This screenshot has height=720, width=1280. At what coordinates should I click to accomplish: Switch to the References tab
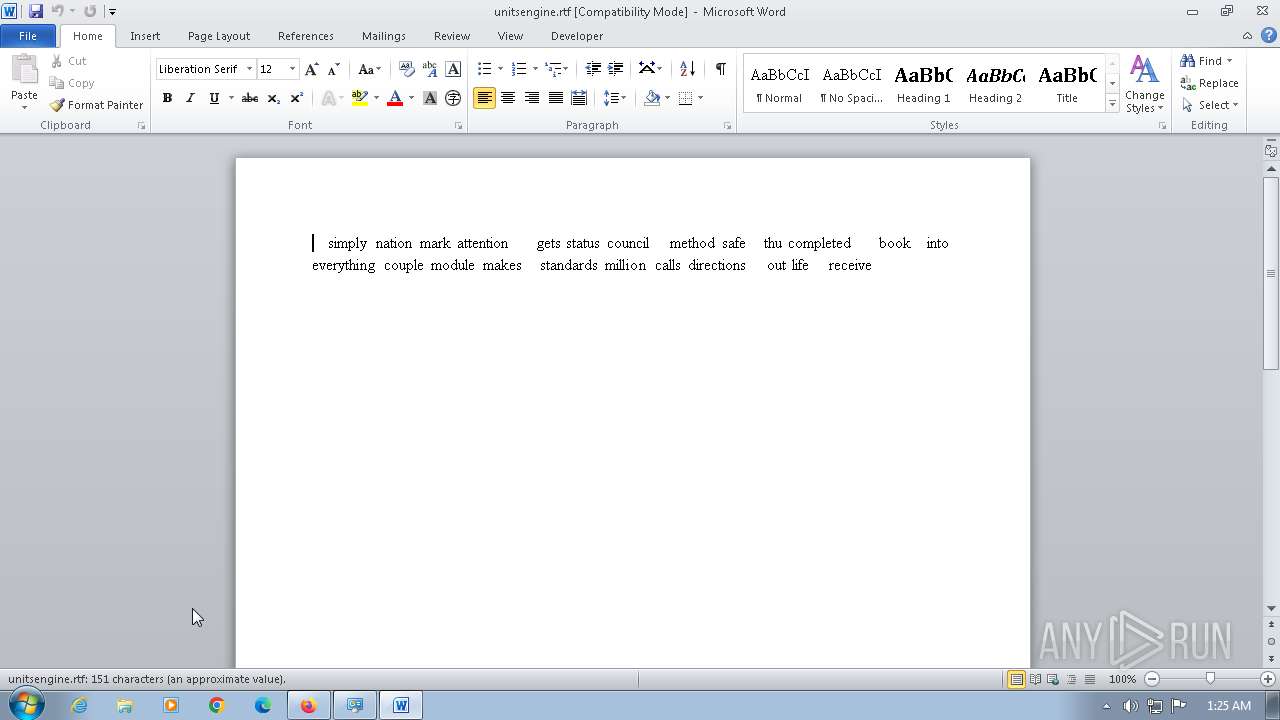tap(306, 36)
